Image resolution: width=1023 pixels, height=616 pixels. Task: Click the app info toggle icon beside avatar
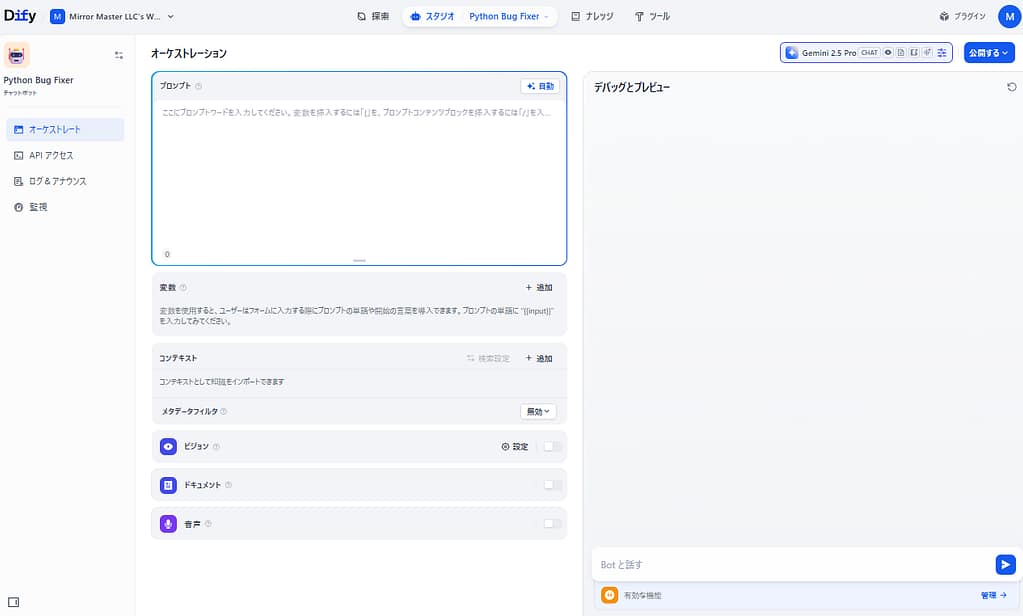(119, 56)
